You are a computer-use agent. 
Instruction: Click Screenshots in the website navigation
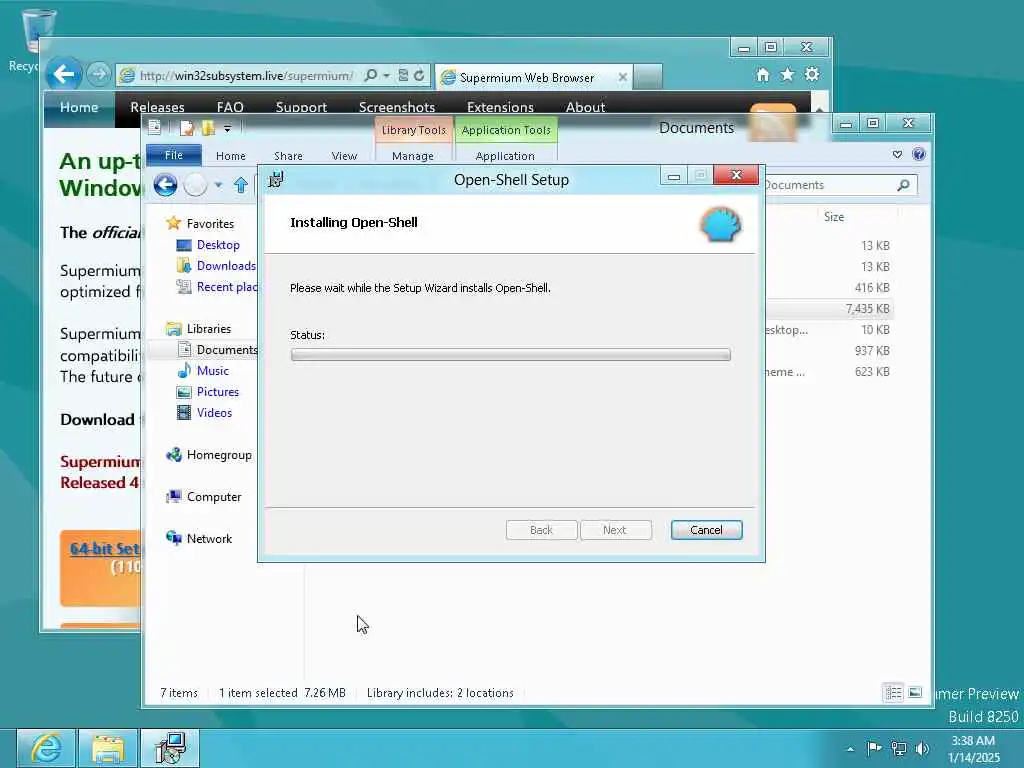click(396, 107)
